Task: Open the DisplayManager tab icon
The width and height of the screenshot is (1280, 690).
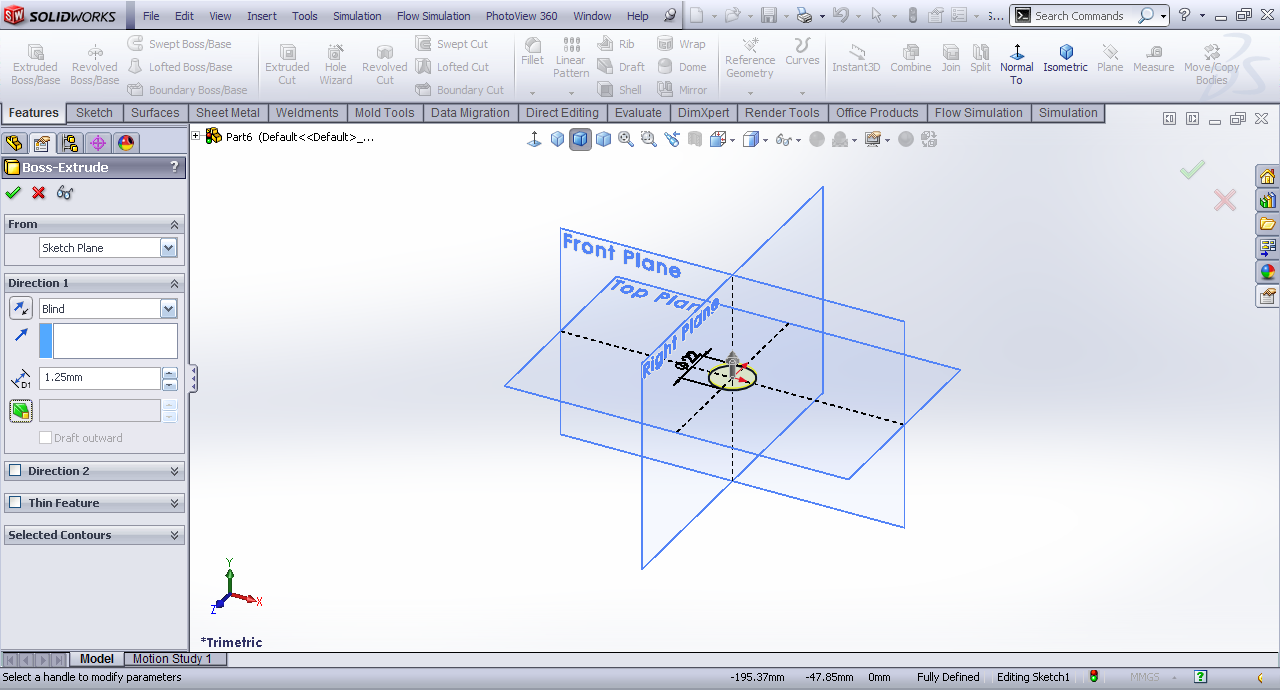Action: 126,143
